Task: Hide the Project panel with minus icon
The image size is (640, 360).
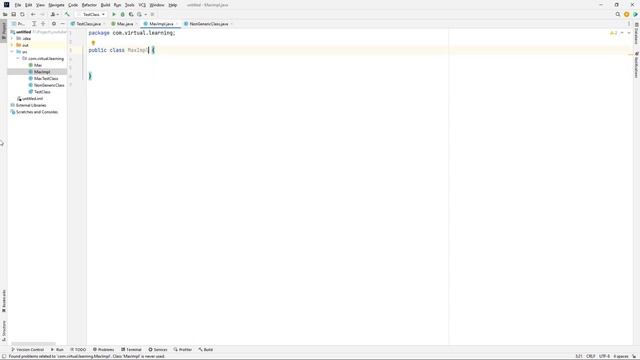Action: coord(62,24)
